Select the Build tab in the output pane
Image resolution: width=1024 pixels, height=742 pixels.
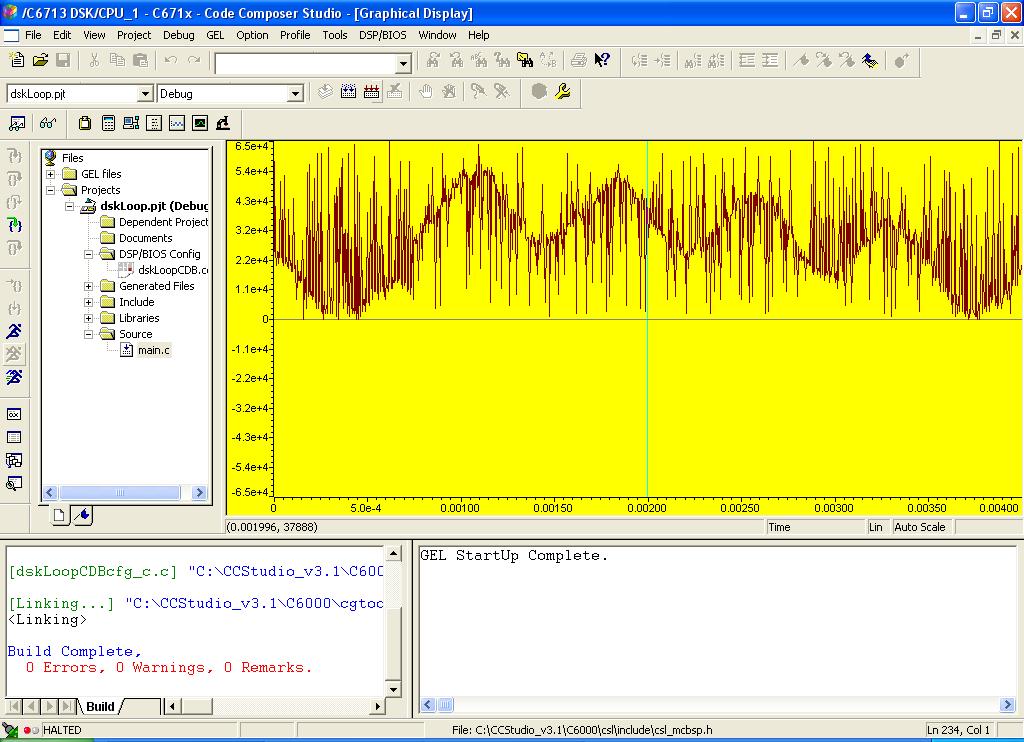(x=99, y=706)
